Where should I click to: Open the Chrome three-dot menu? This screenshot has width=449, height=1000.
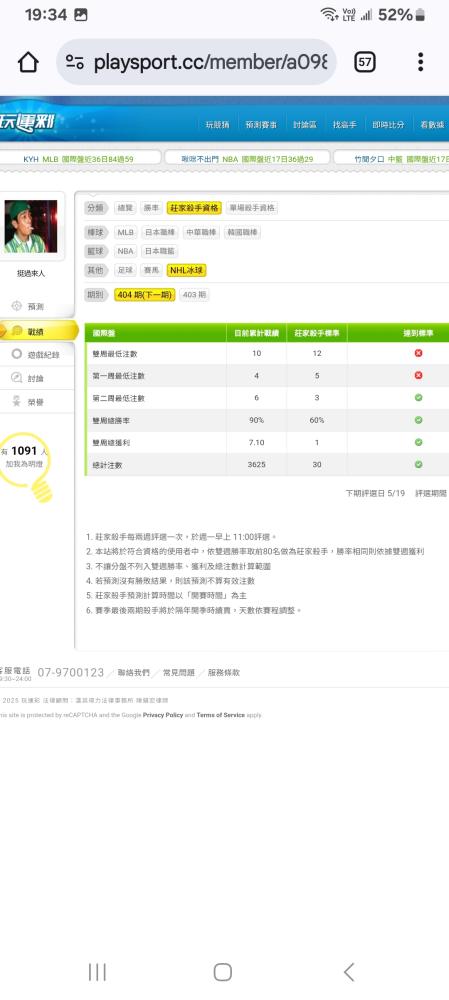420,62
